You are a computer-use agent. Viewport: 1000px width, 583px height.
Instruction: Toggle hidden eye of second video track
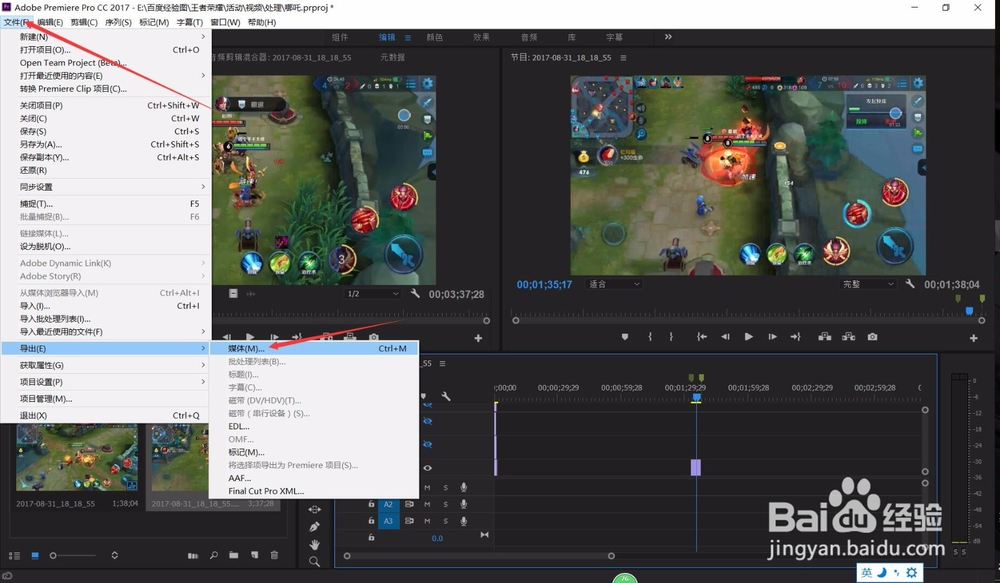coord(427,444)
